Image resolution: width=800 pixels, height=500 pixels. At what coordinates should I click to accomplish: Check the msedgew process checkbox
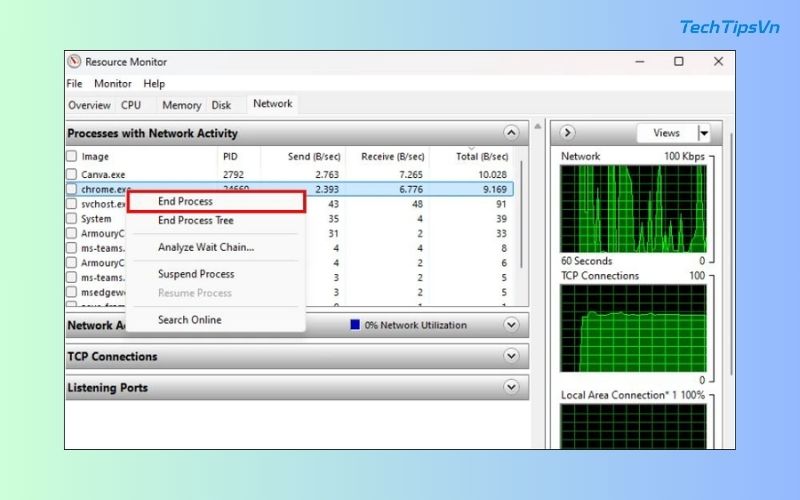tap(72, 292)
